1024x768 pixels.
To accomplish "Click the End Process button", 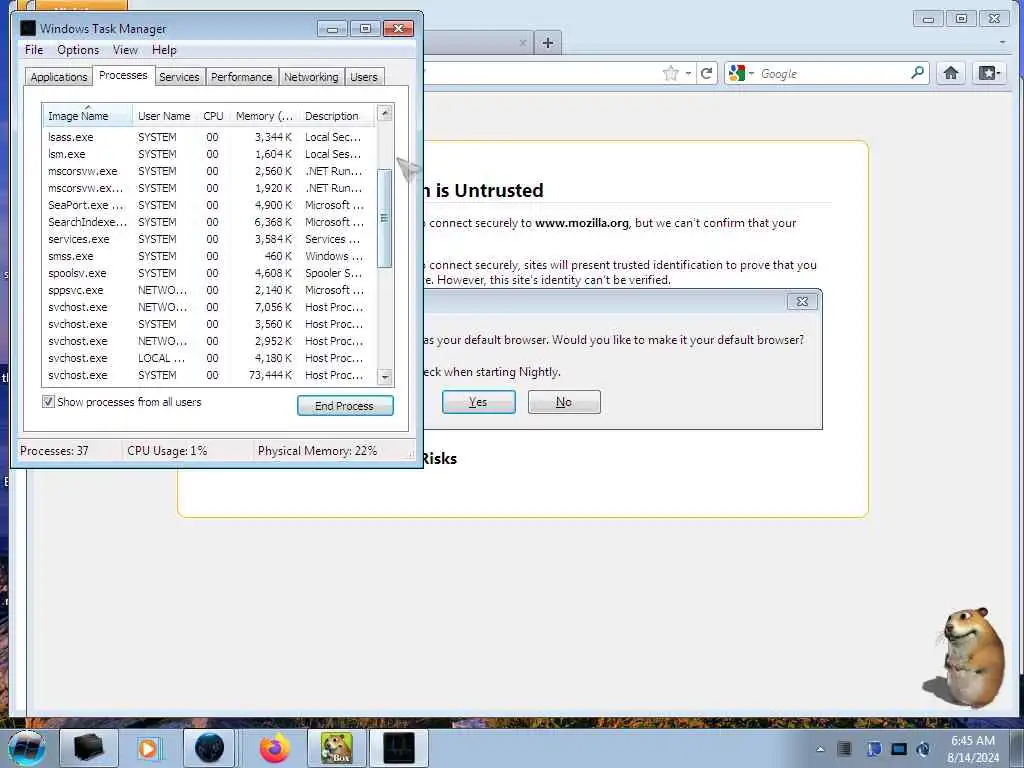I will (345, 406).
